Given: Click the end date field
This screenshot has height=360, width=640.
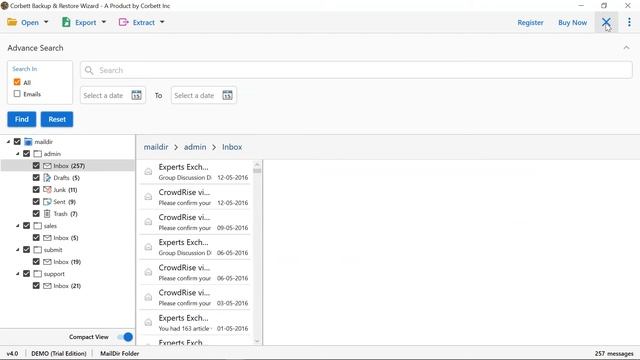Looking at the screenshot, I should coord(204,95).
